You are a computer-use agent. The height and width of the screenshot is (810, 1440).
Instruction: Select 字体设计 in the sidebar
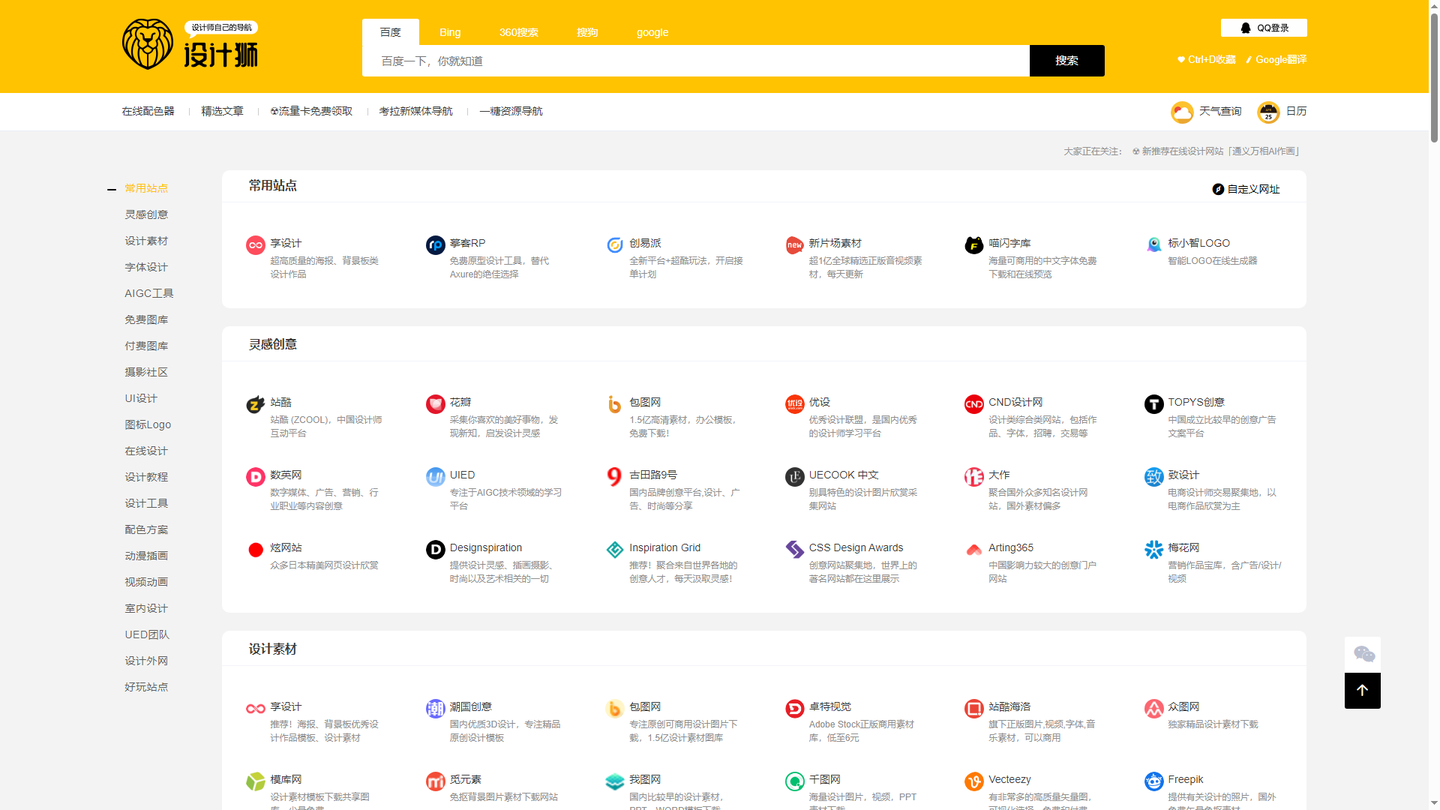click(x=146, y=267)
